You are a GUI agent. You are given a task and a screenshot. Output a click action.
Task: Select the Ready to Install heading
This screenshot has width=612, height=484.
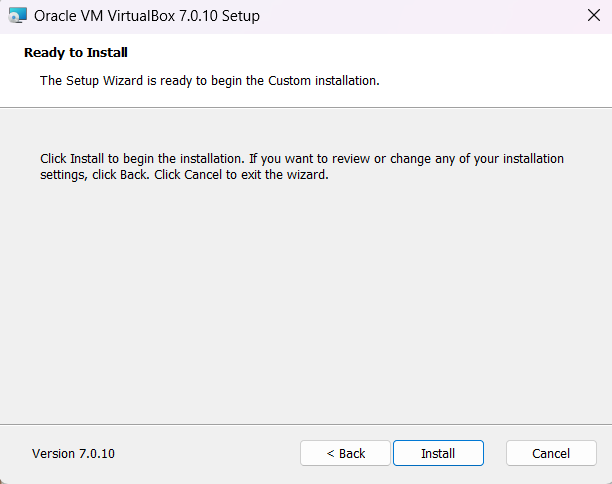pyautogui.click(x=76, y=52)
